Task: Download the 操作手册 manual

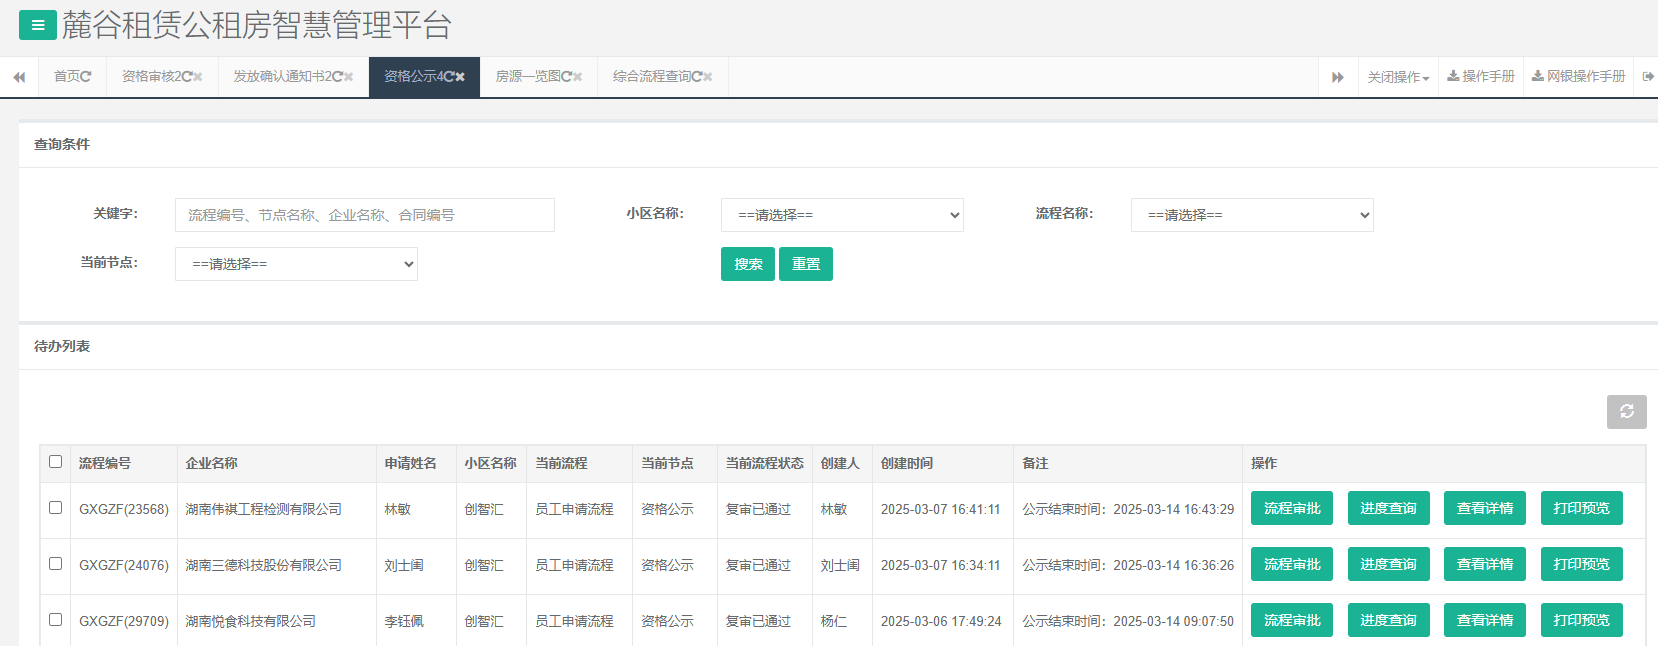Action: 1481,77
